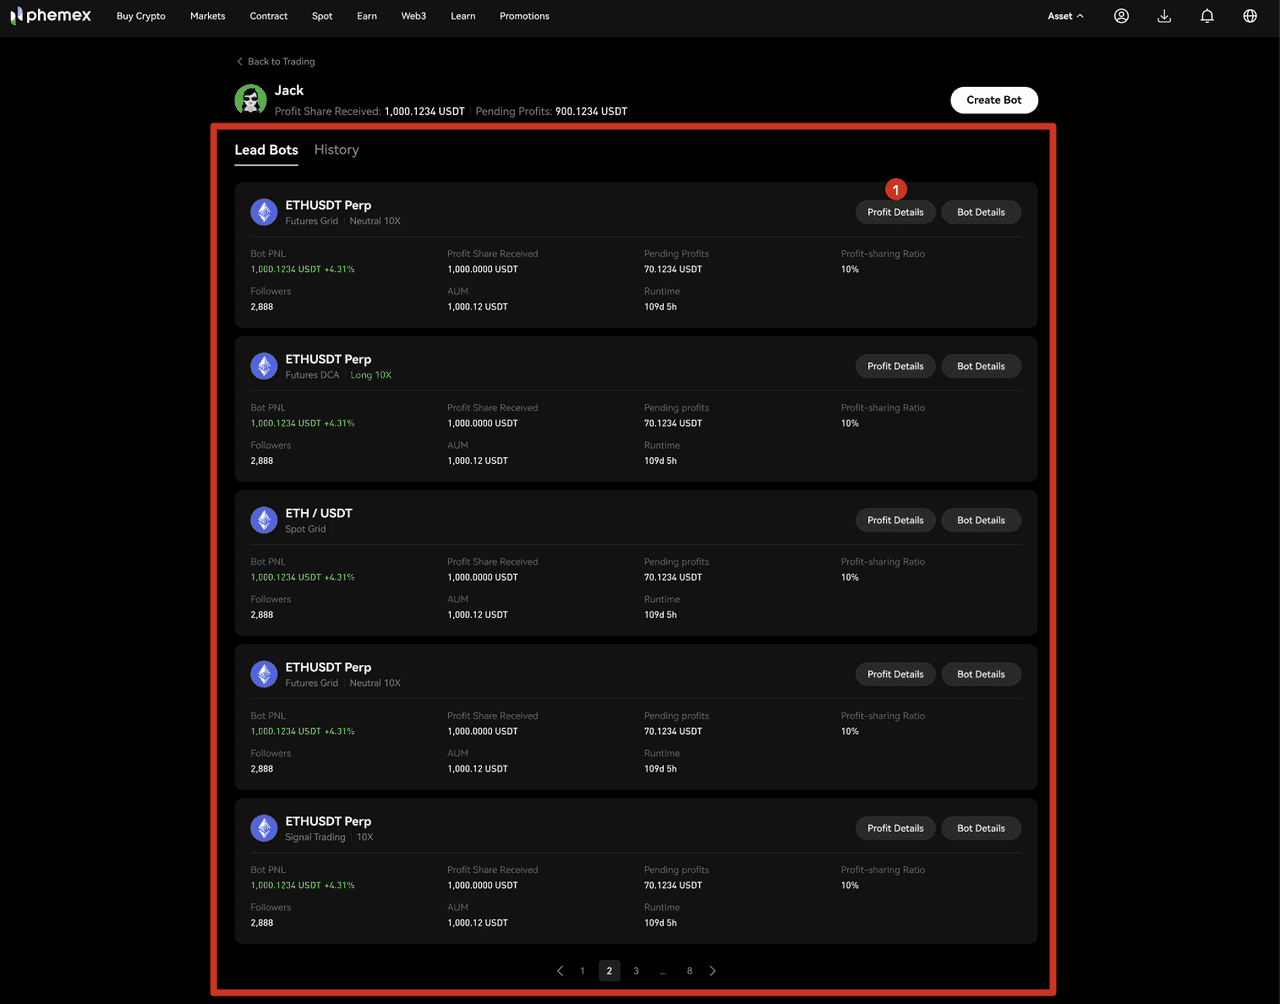Screen dimensions: 1280x1004
Task: Select the Lead Bots tab
Action: (266, 150)
